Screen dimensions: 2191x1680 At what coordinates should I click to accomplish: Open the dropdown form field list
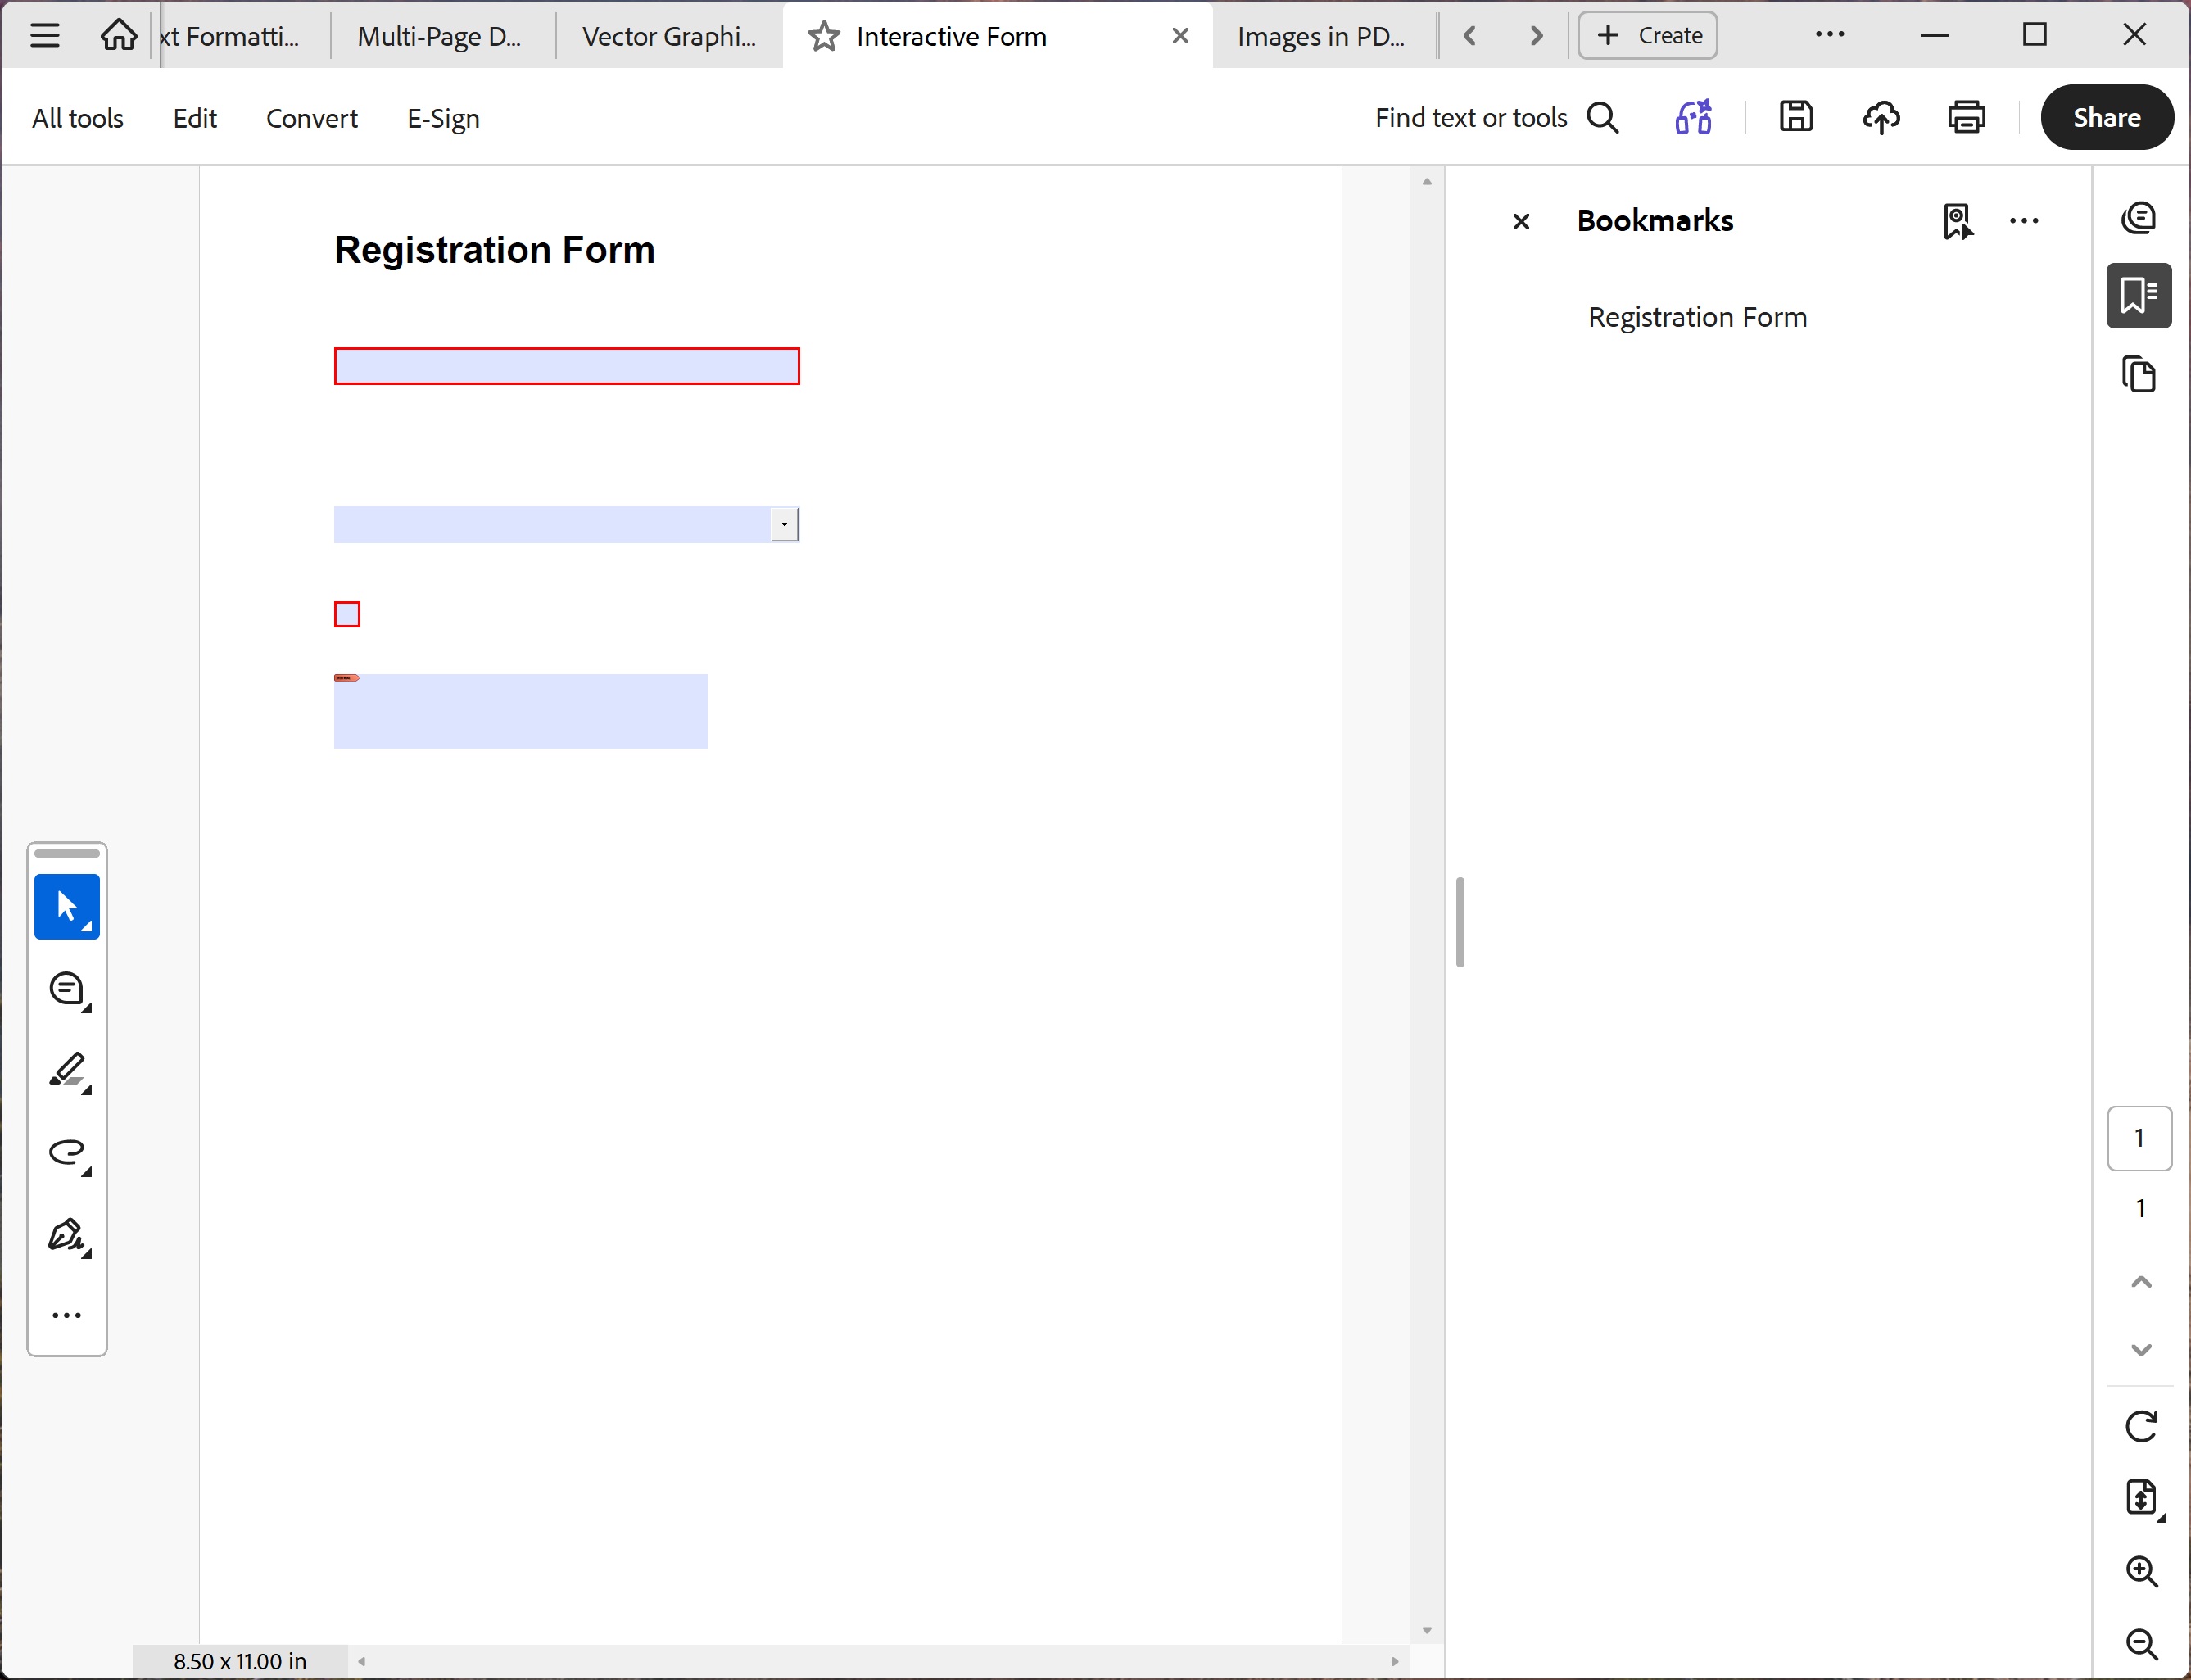coord(784,523)
